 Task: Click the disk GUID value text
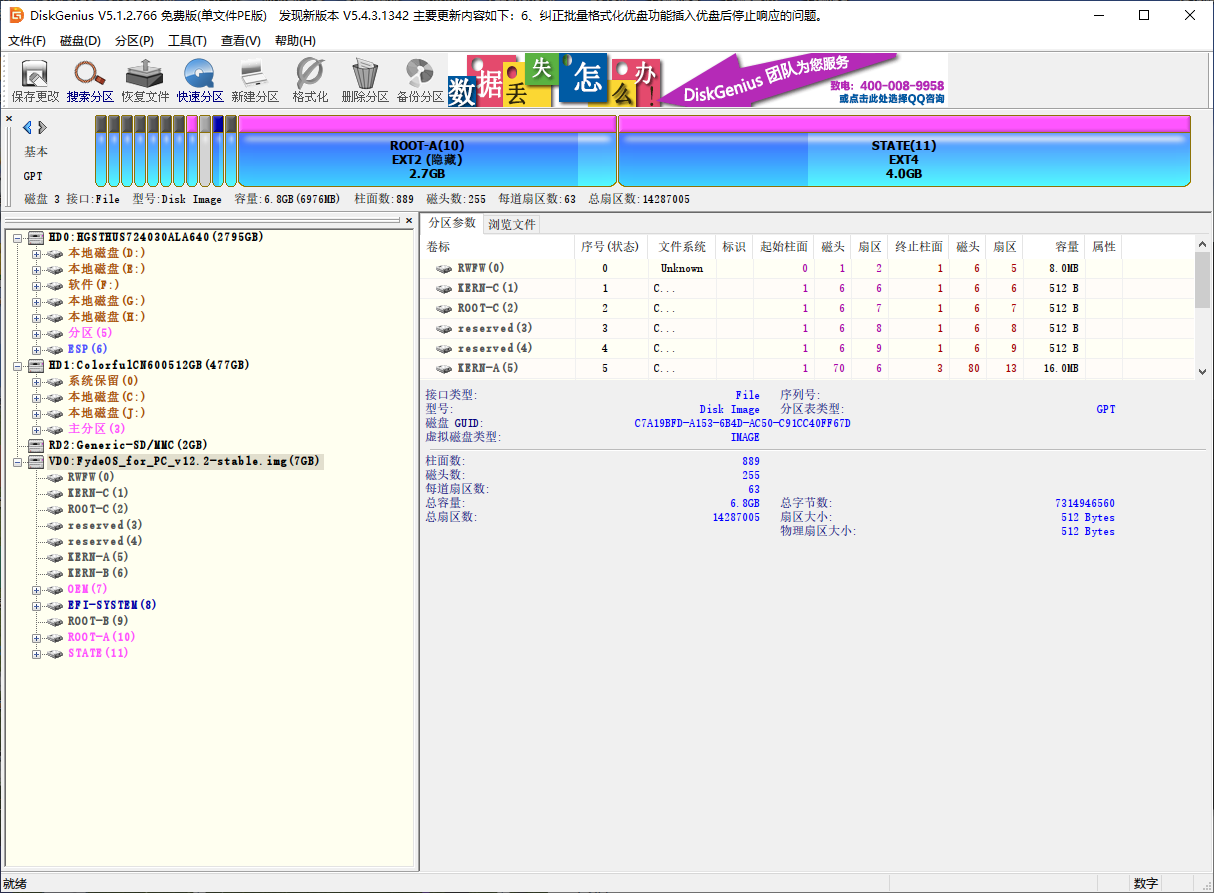click(742, 423)
